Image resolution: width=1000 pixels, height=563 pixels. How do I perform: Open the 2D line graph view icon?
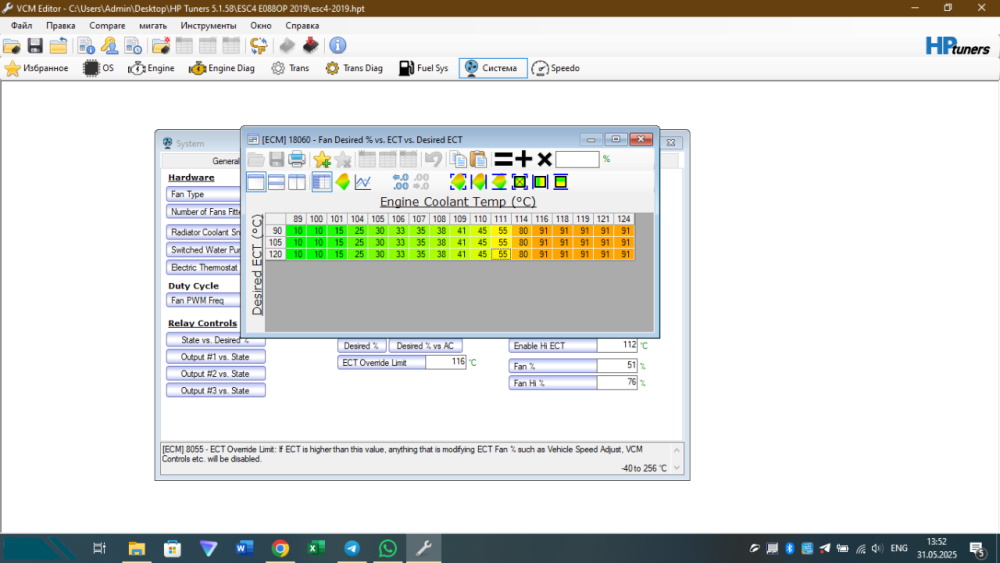[363, 181]
